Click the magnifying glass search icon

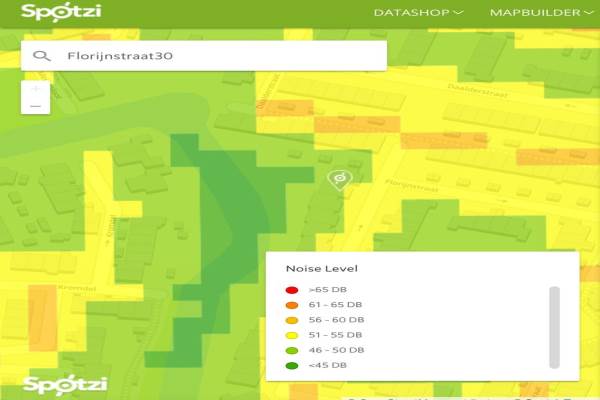click(x=41, y=56)
